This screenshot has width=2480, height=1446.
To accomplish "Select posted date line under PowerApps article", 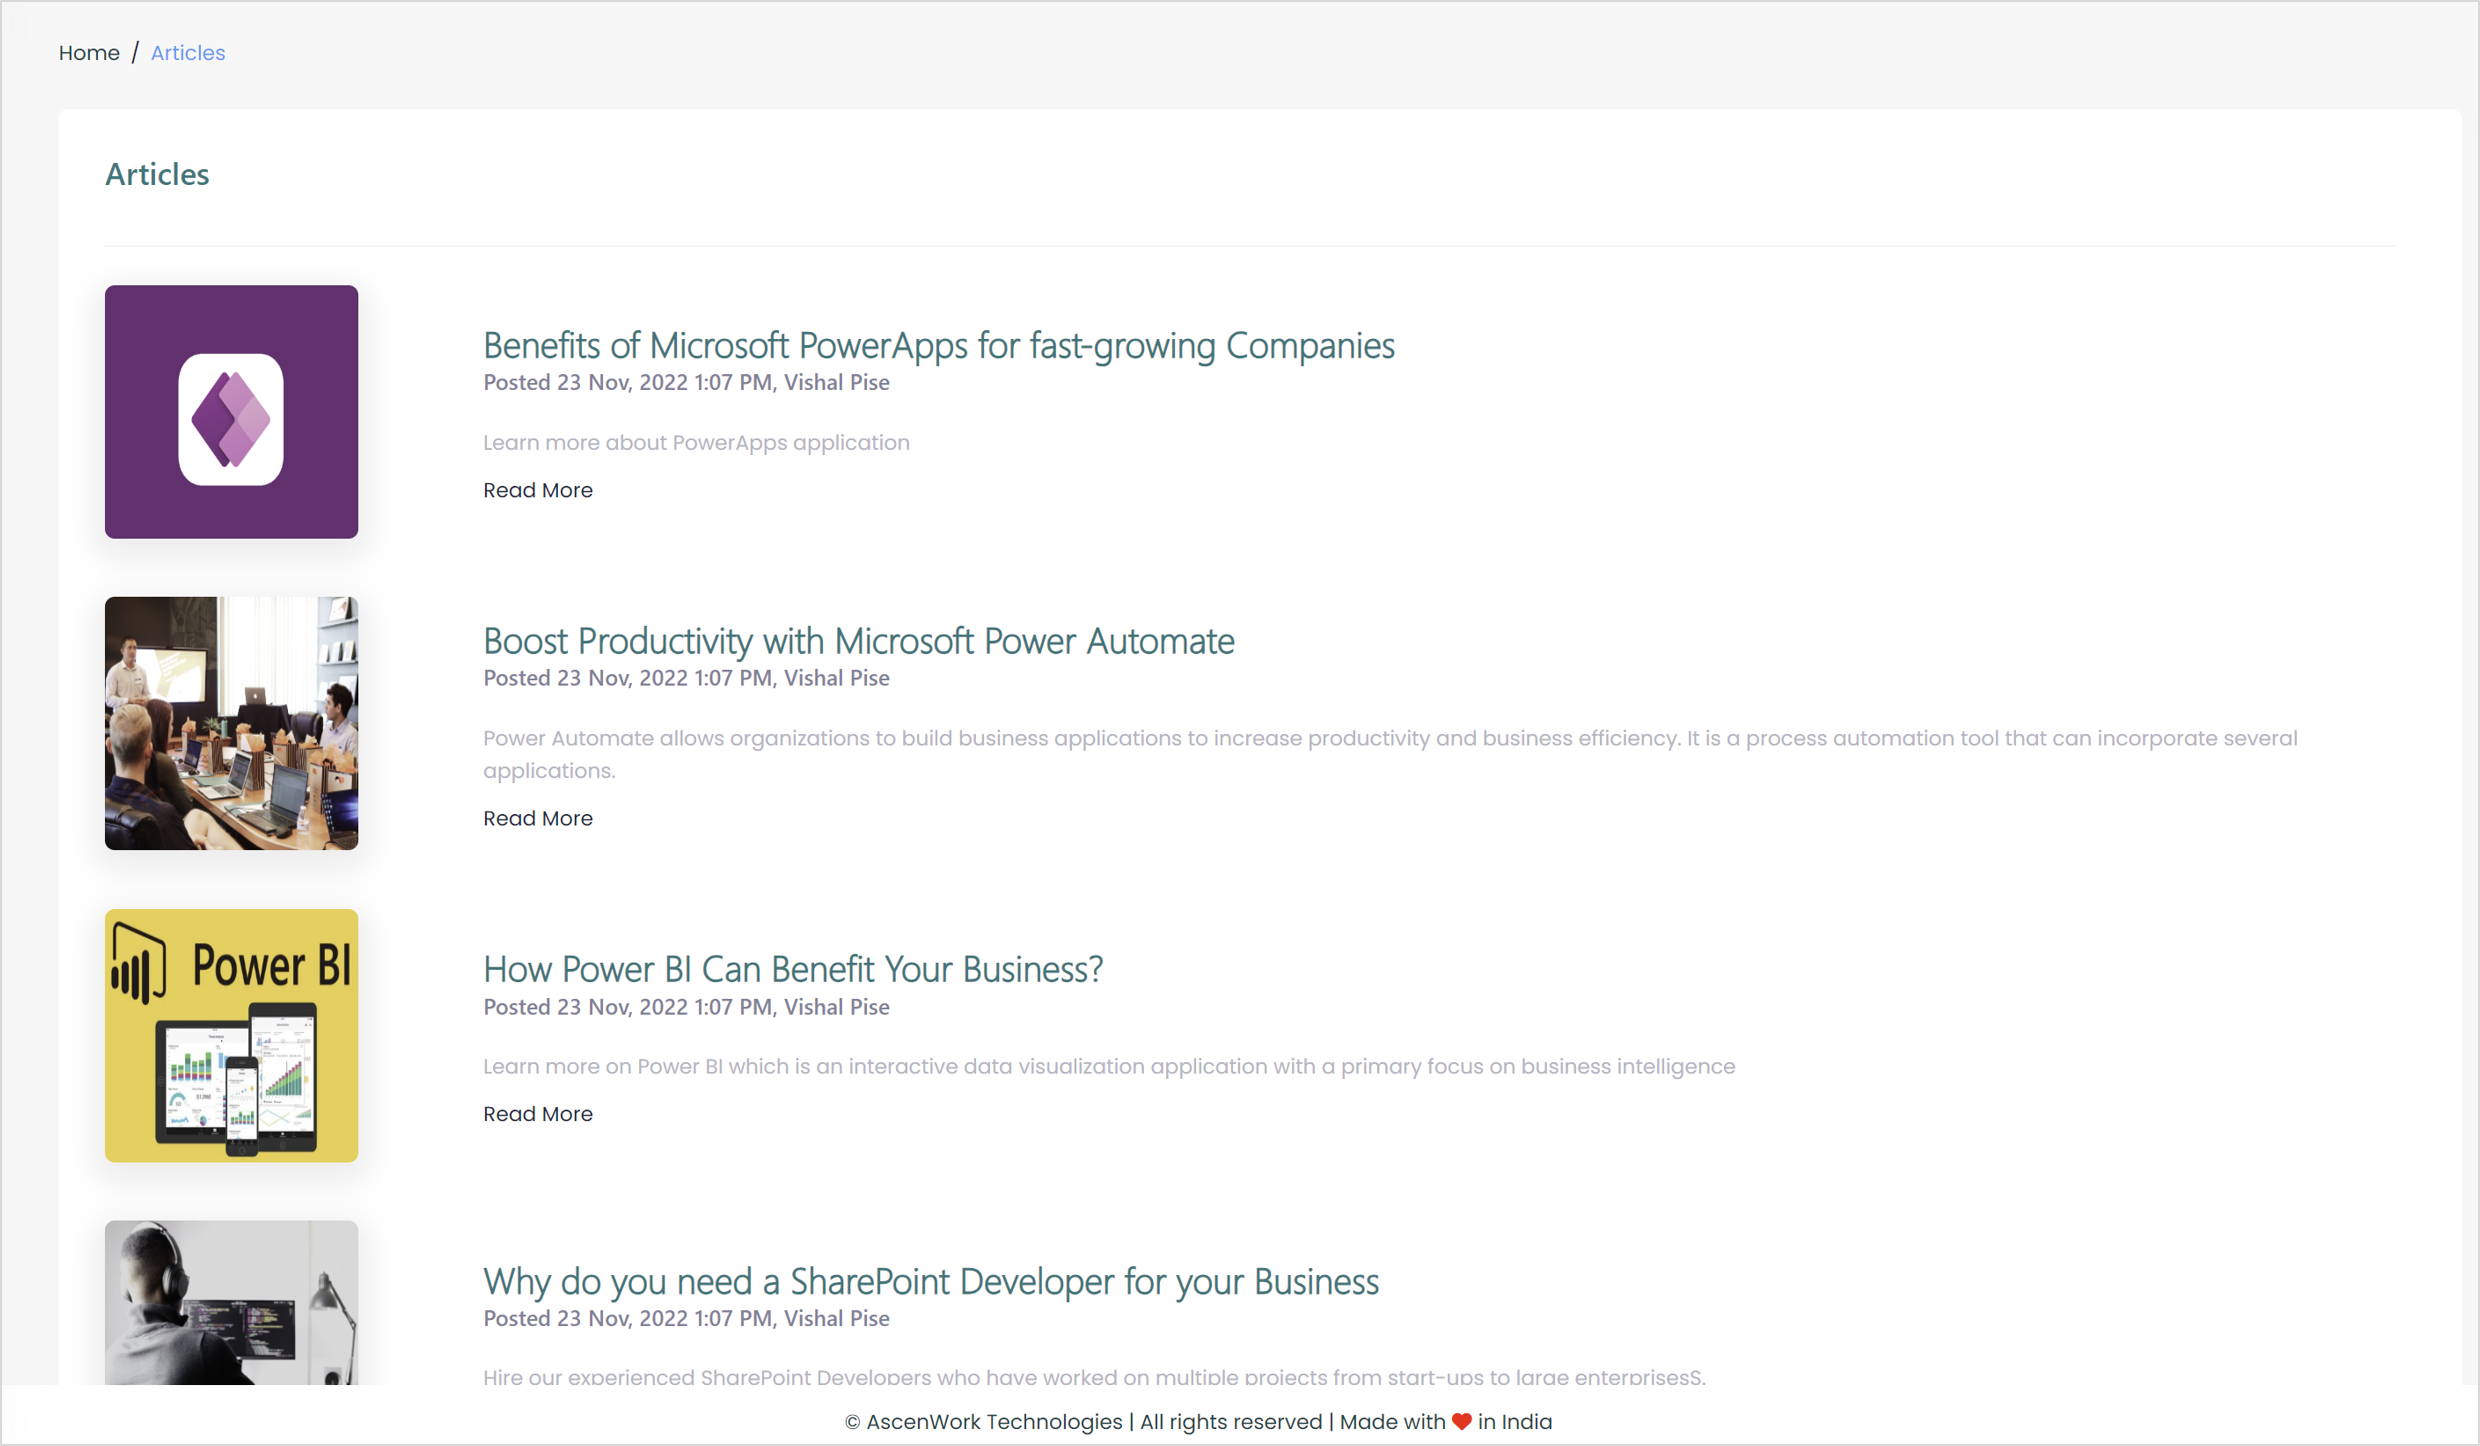I will point(686,383).
